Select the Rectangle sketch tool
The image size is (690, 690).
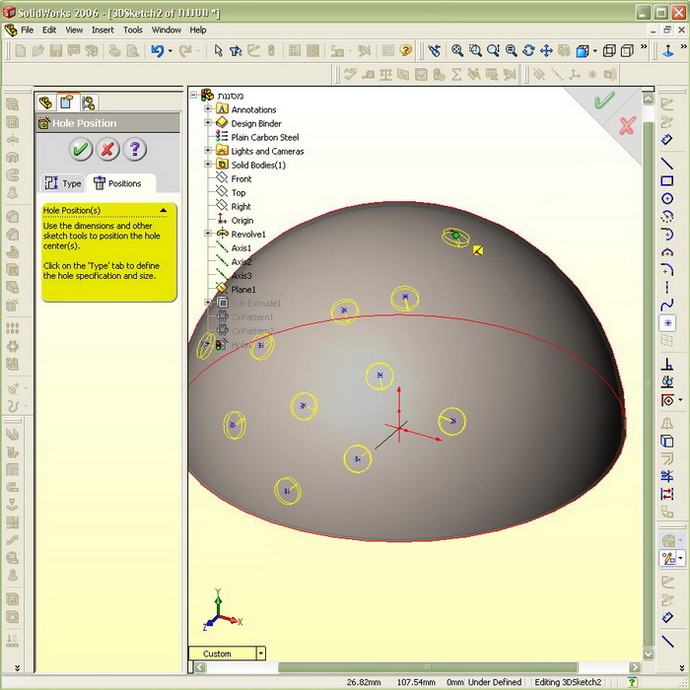click(x=667, y=181)
